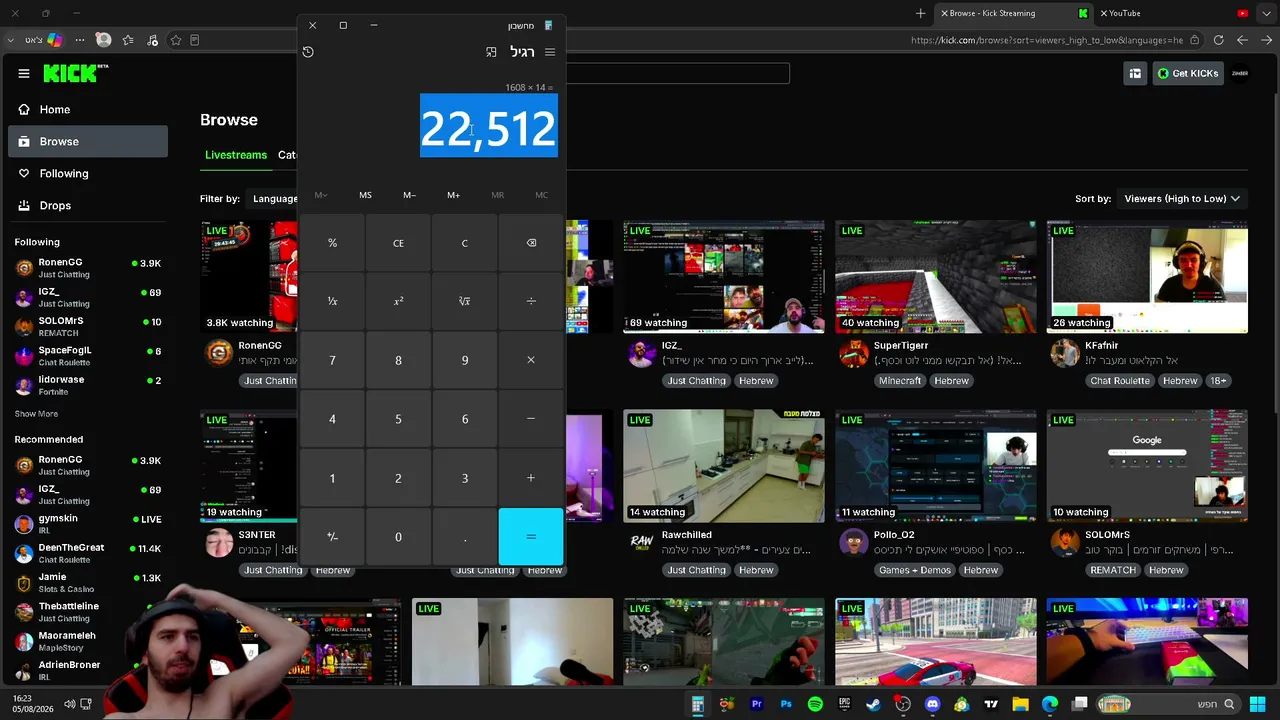Click the M+ memory add button
This screenshot has height=720, width=1280.
(453, 195)
